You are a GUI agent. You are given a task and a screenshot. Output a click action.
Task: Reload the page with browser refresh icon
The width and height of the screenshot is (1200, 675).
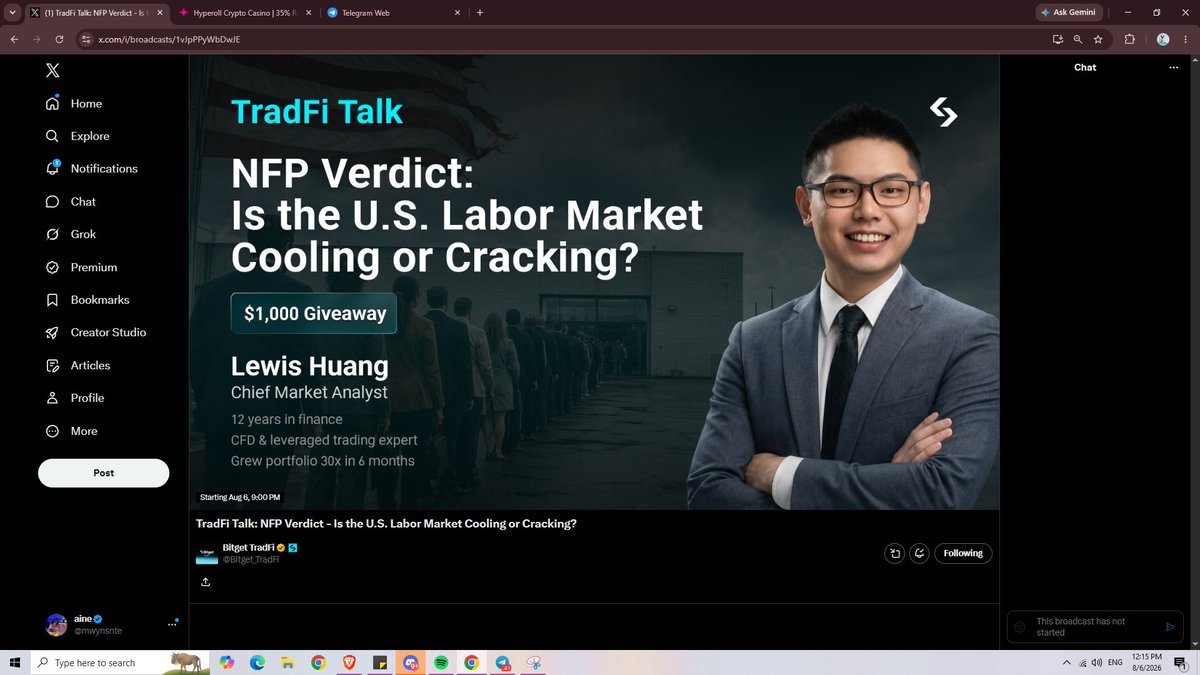tap(60, 39)
